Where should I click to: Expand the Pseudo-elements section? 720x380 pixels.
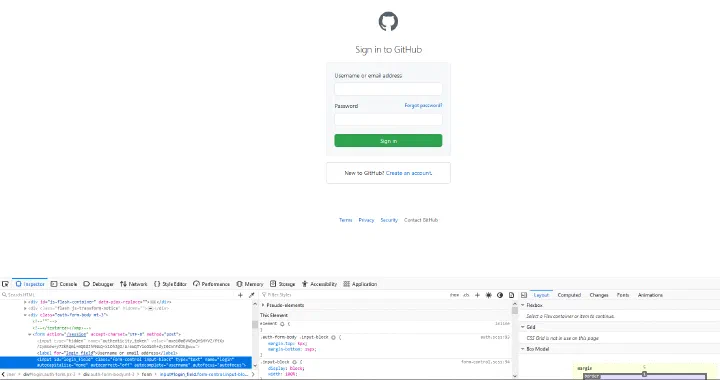pyautogui.click(x=263, y=305)
